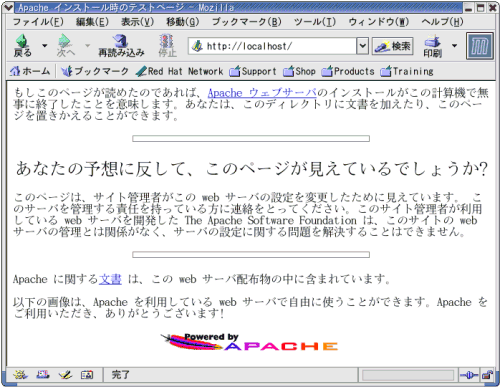
Task: Open the ウィンドウ(W) menu
Action: (378, 22)
